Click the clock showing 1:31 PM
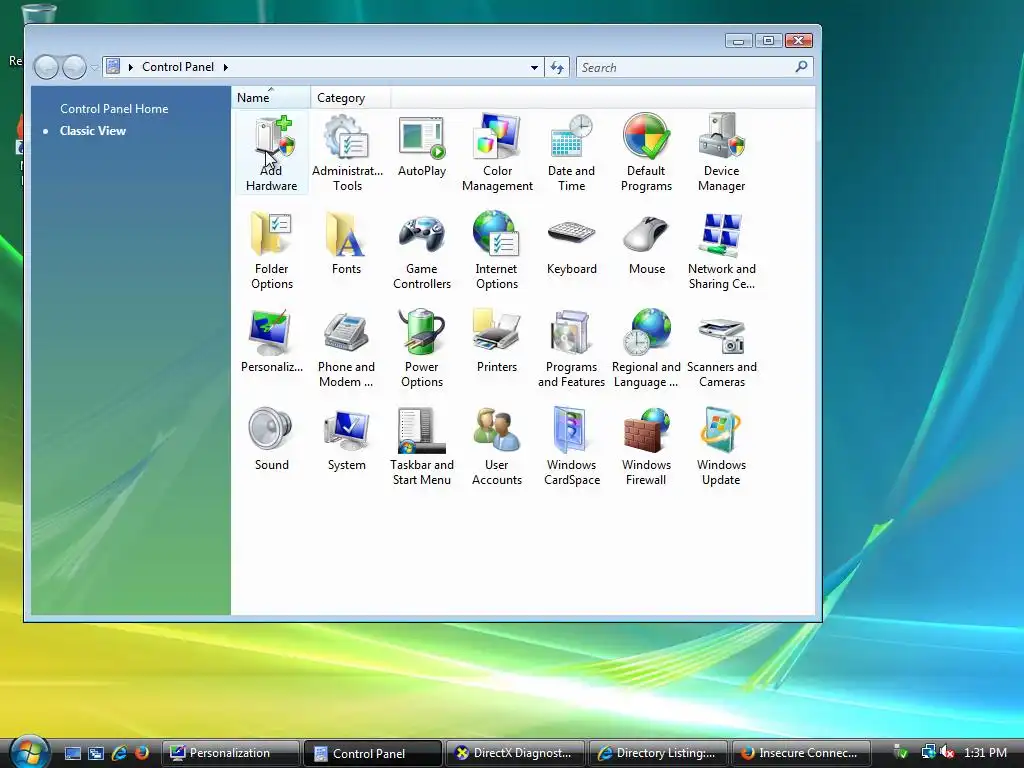This screenshot has height=768, width=1024. pos(985,753)
